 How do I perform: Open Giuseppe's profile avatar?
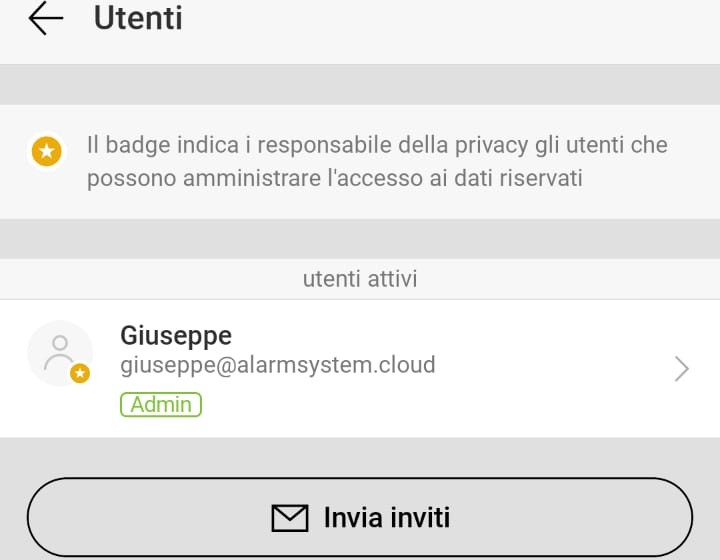tap(60, 354)
